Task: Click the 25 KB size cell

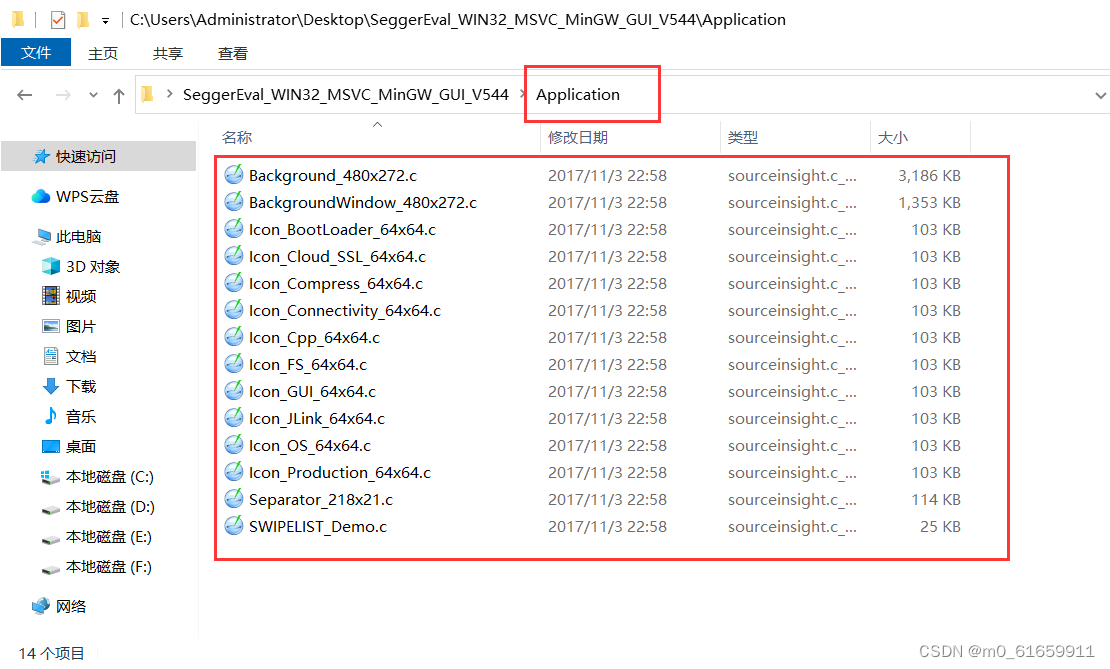Action: (940, 526)
